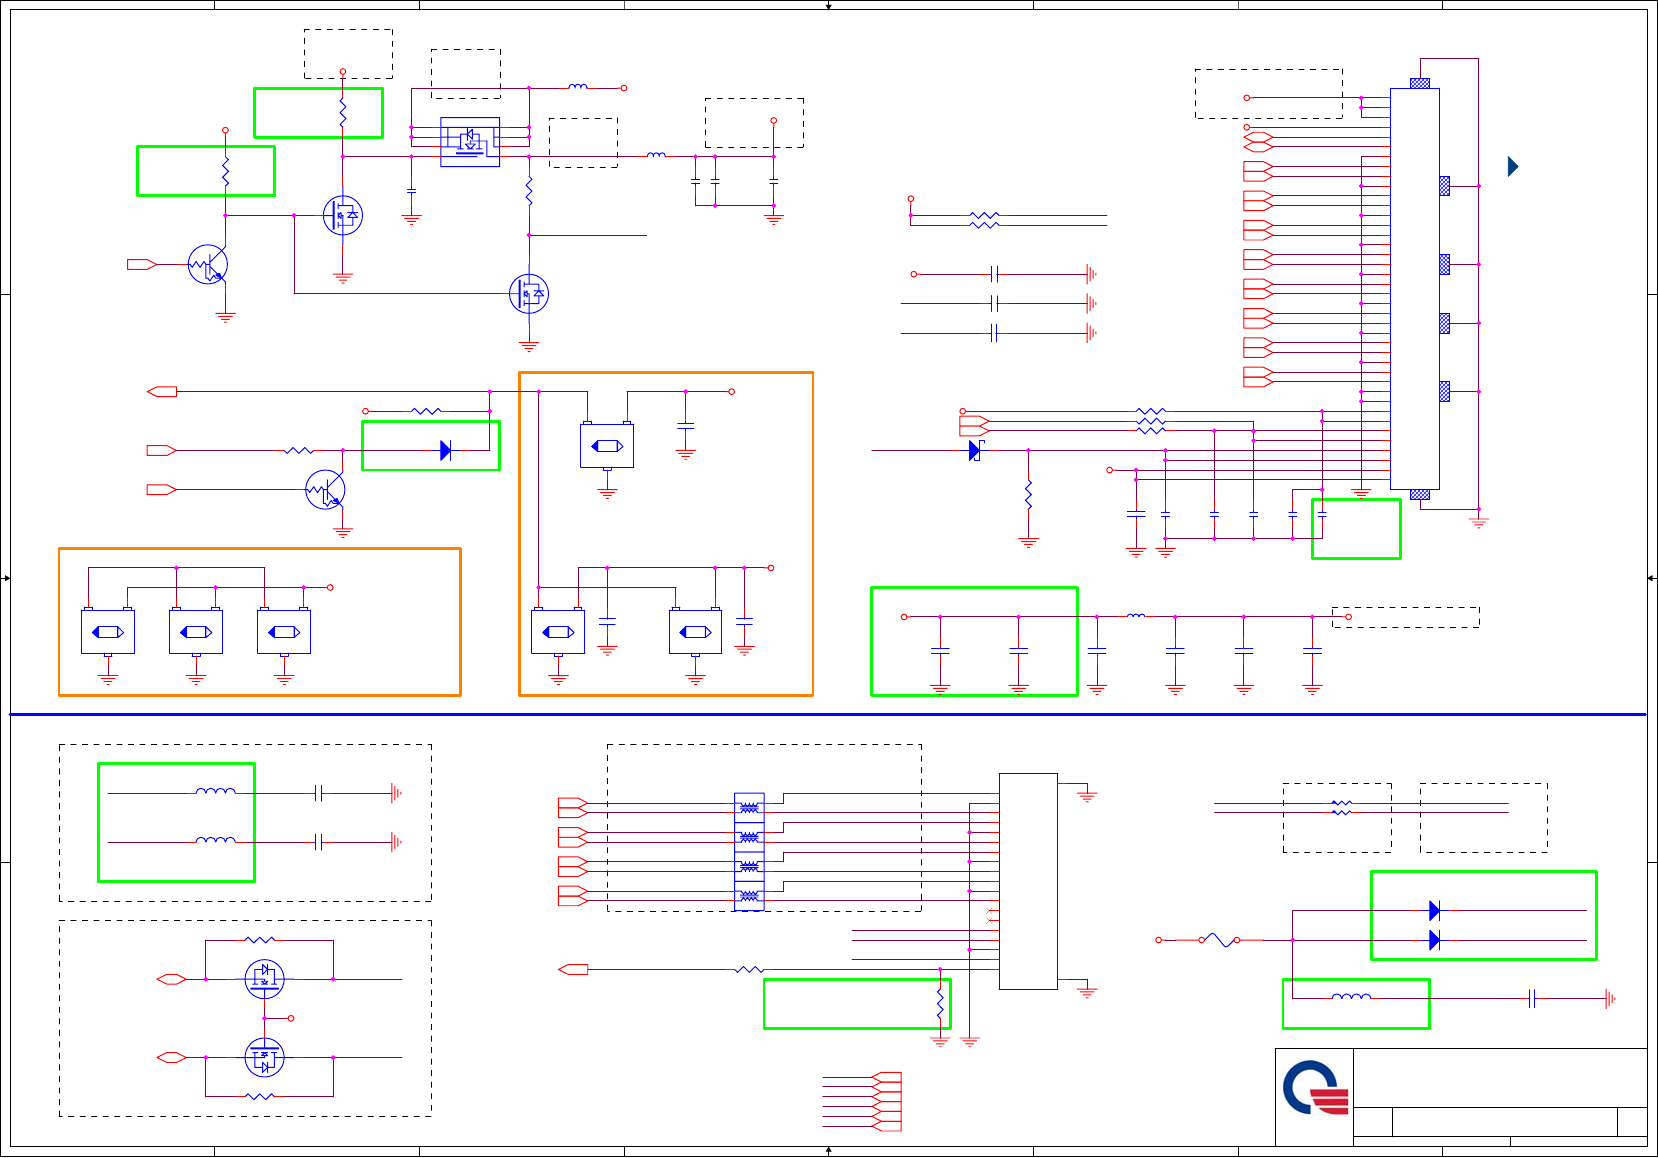
Task: Click the Schottky diode left of the connector caps
Action: 976,450
